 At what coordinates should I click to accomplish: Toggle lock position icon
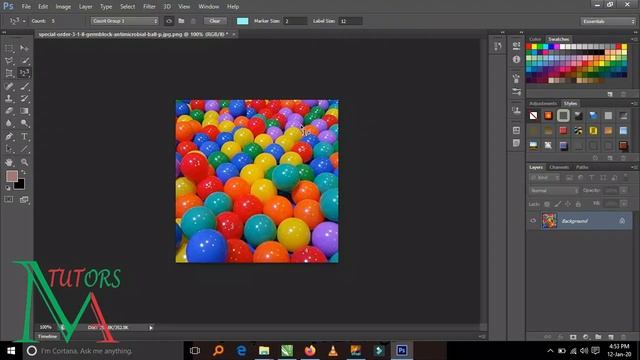pos(568,204)
